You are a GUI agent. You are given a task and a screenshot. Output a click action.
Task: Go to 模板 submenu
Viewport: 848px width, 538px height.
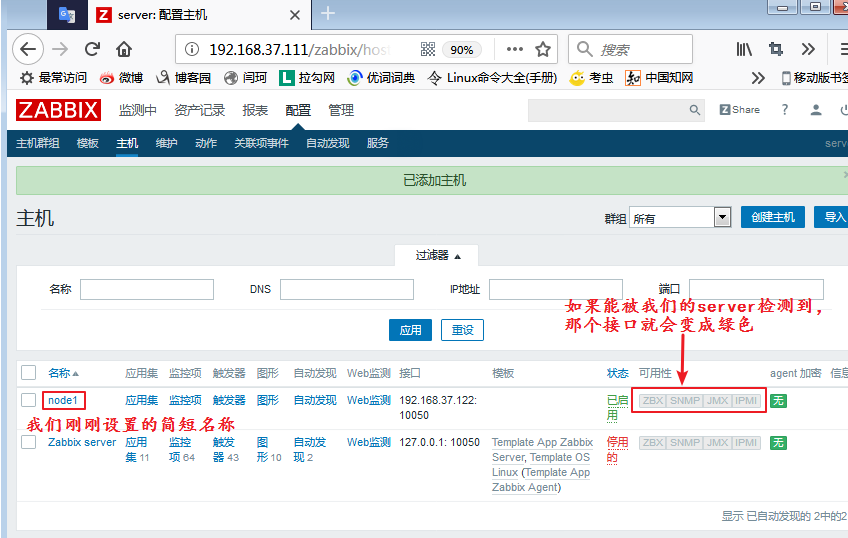pyautogui.click(x=88, y=143)
